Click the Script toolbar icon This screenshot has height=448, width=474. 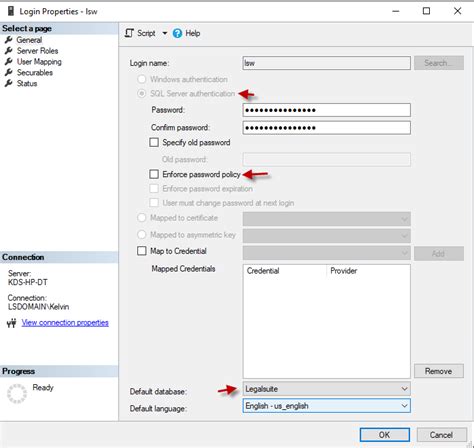point(129,33)
